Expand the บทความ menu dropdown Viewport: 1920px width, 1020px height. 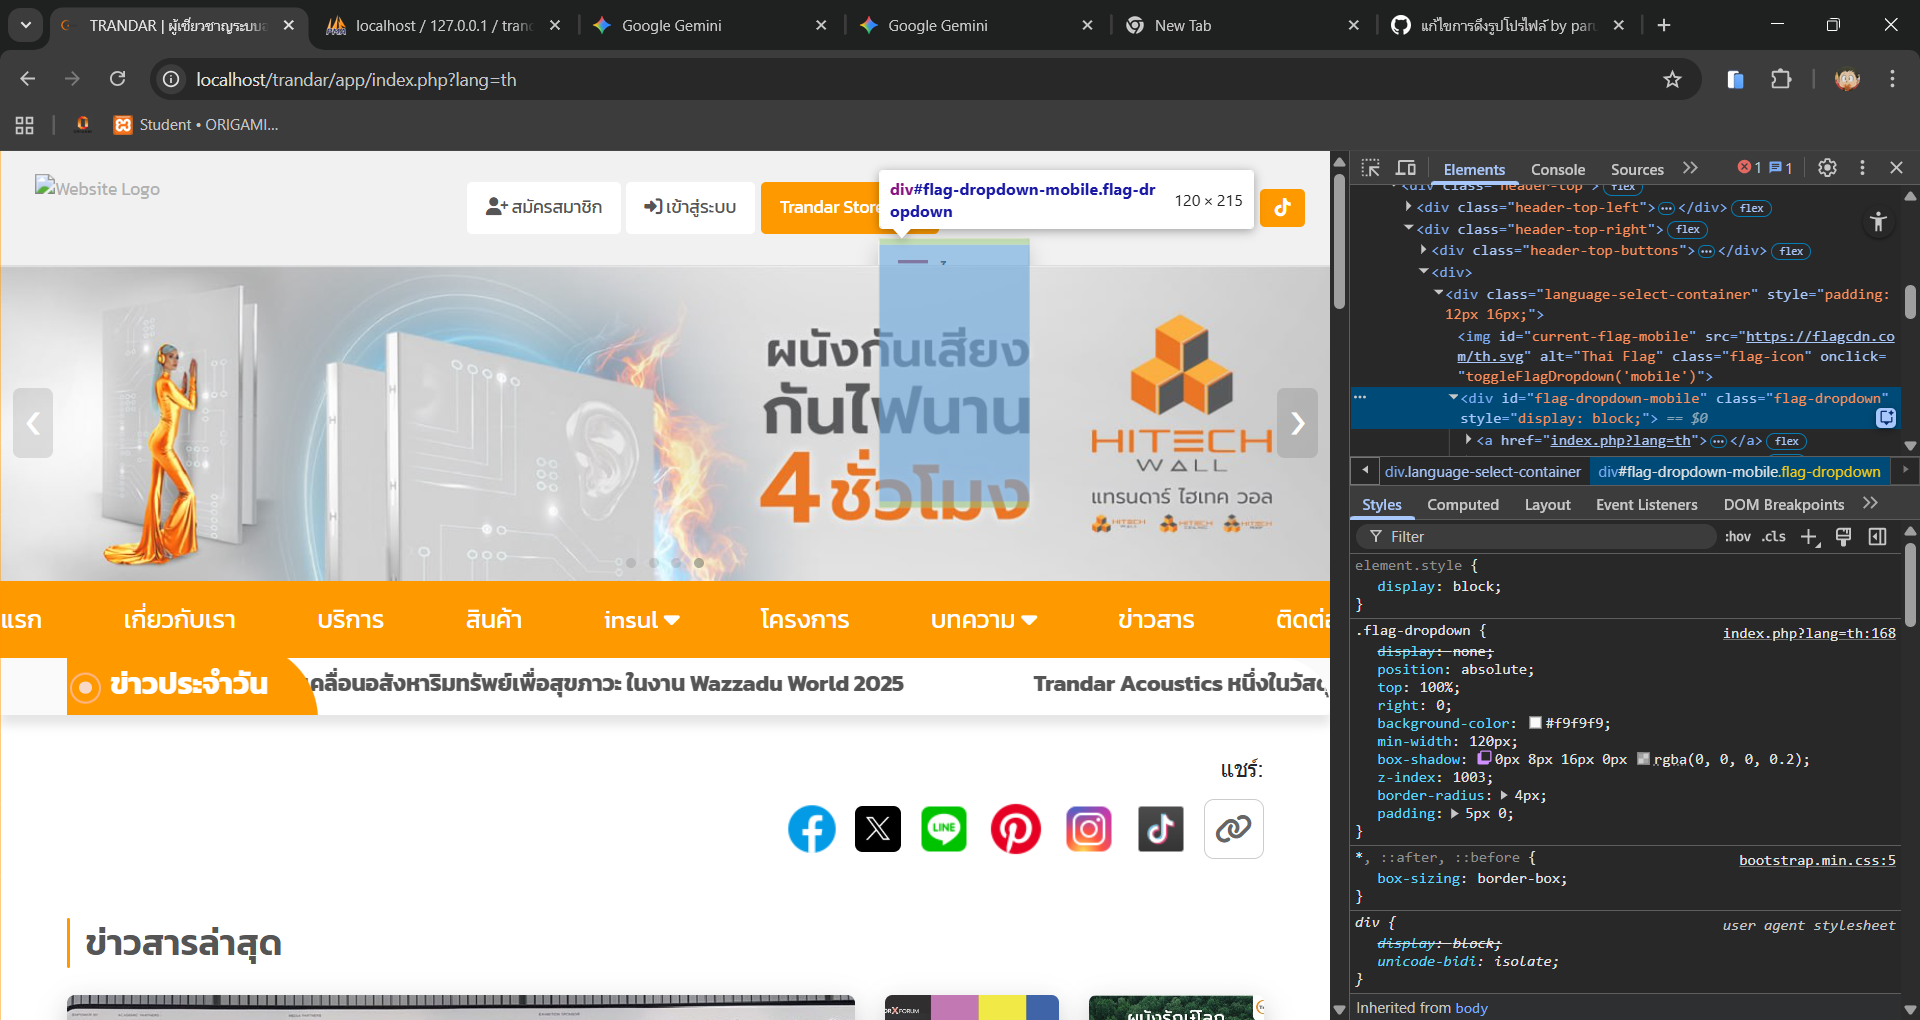[x=984, y=620]
